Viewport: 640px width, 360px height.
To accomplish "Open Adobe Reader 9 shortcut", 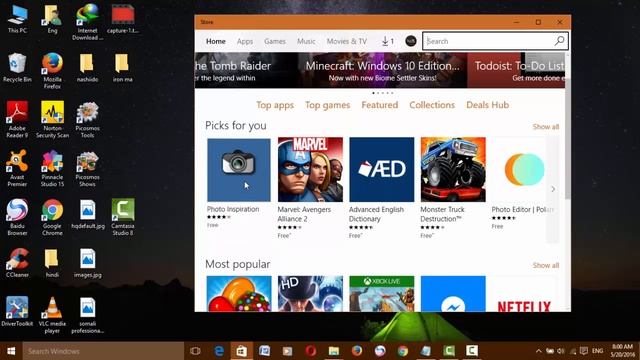I will [x=17, y=120].
